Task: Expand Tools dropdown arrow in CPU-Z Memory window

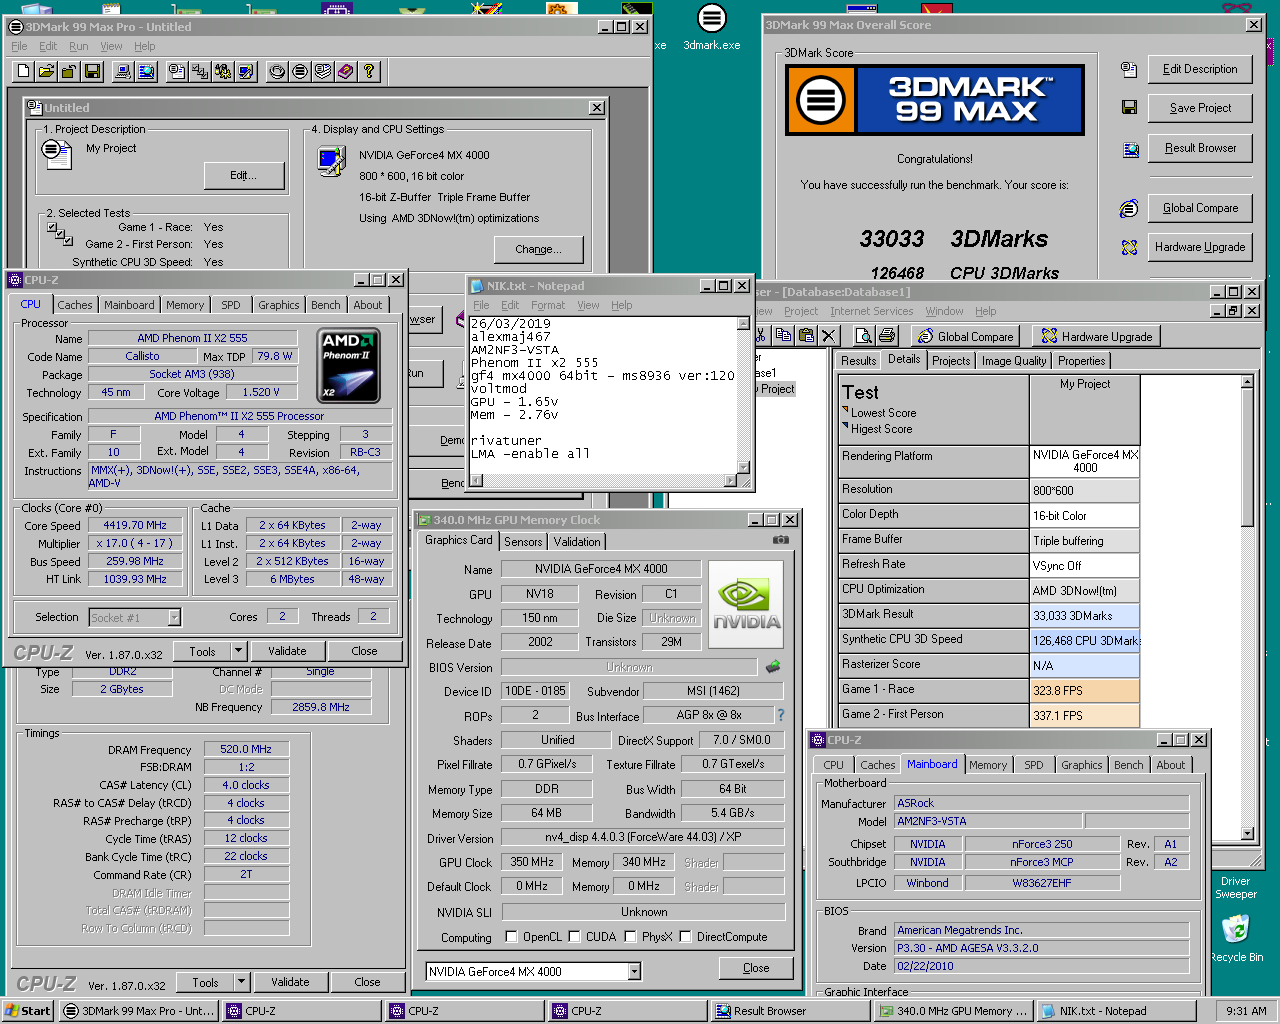Action: [x=241, y=982]
